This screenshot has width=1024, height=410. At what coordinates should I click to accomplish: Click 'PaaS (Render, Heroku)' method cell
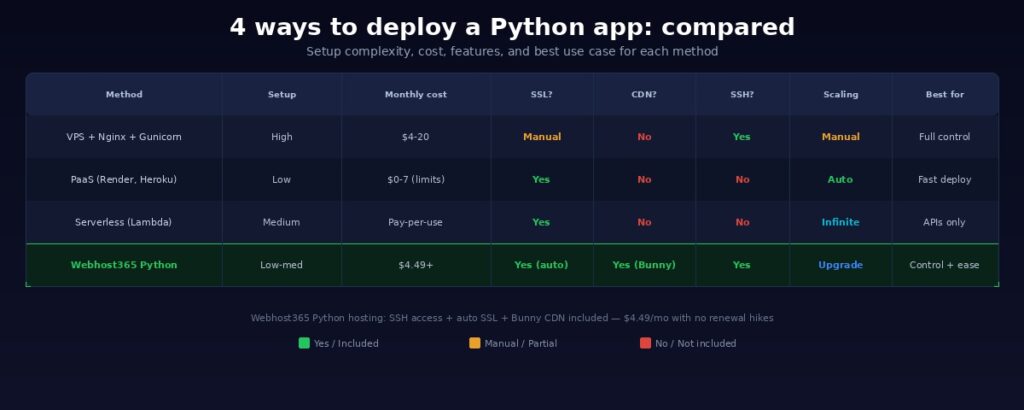124,180
